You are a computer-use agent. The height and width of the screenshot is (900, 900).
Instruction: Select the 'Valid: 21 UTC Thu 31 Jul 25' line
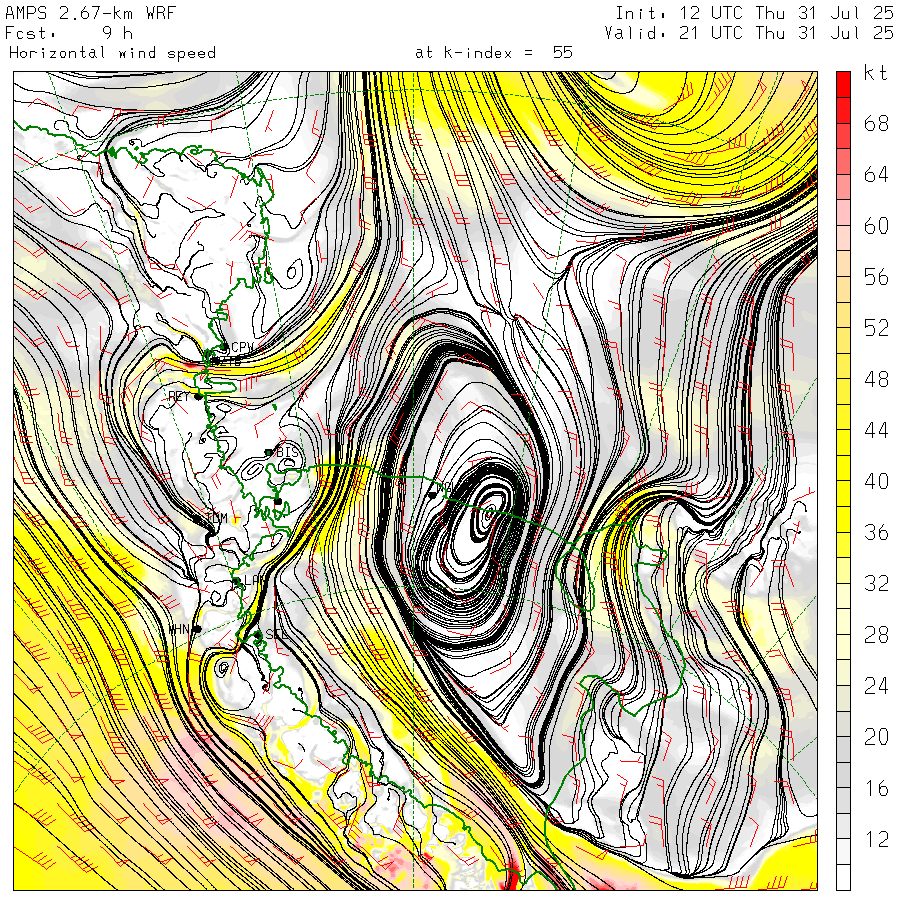[748, 33]
